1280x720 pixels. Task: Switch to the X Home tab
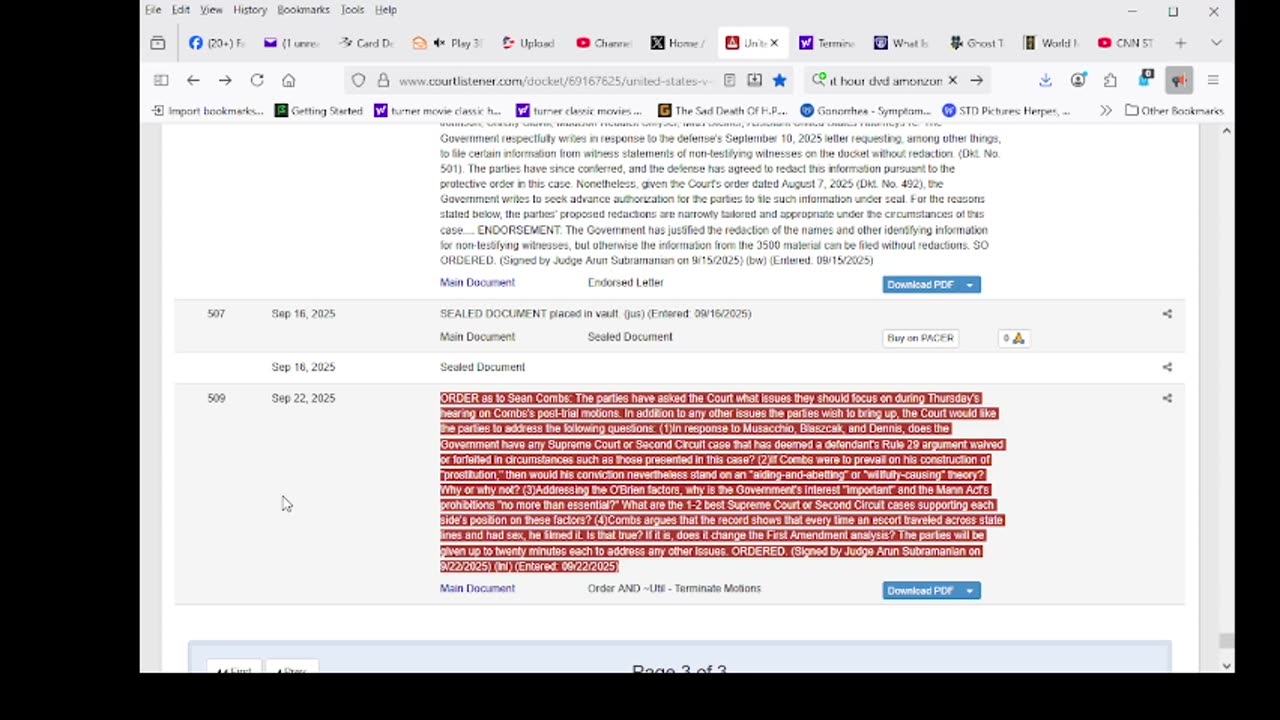(678, 43)
